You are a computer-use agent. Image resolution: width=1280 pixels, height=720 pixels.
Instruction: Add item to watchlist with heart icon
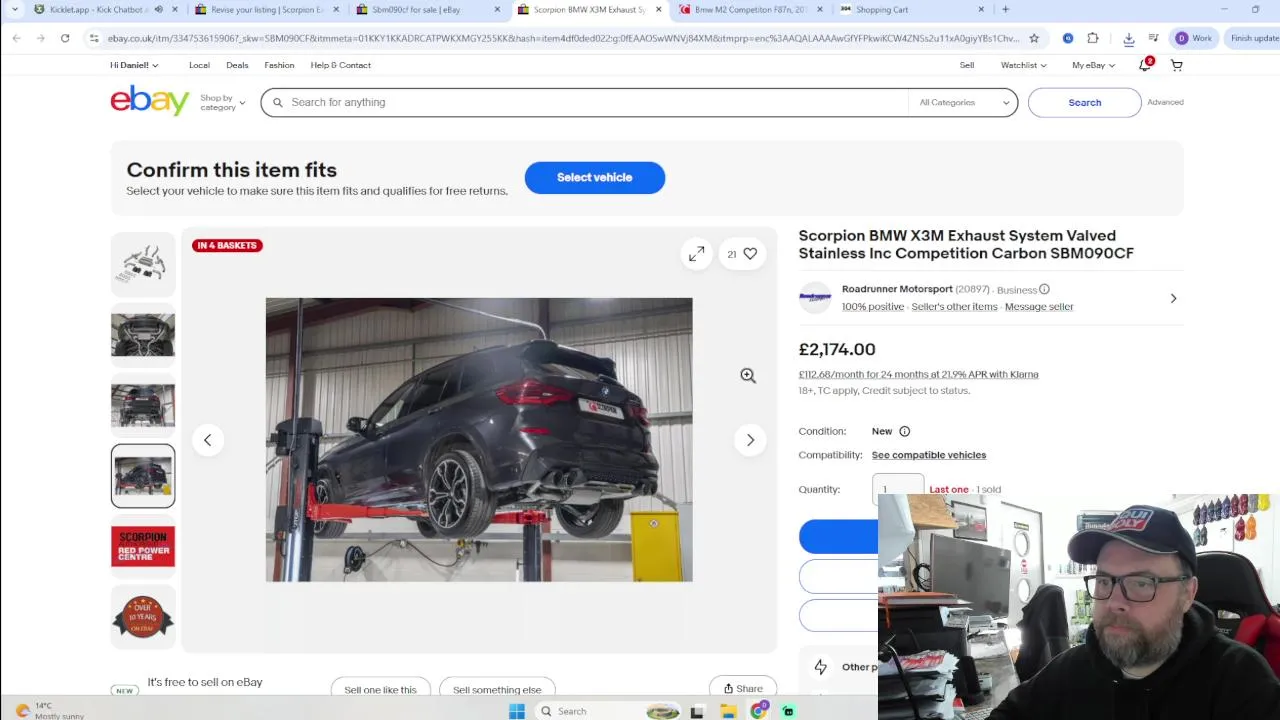click(x=750, y=254)
